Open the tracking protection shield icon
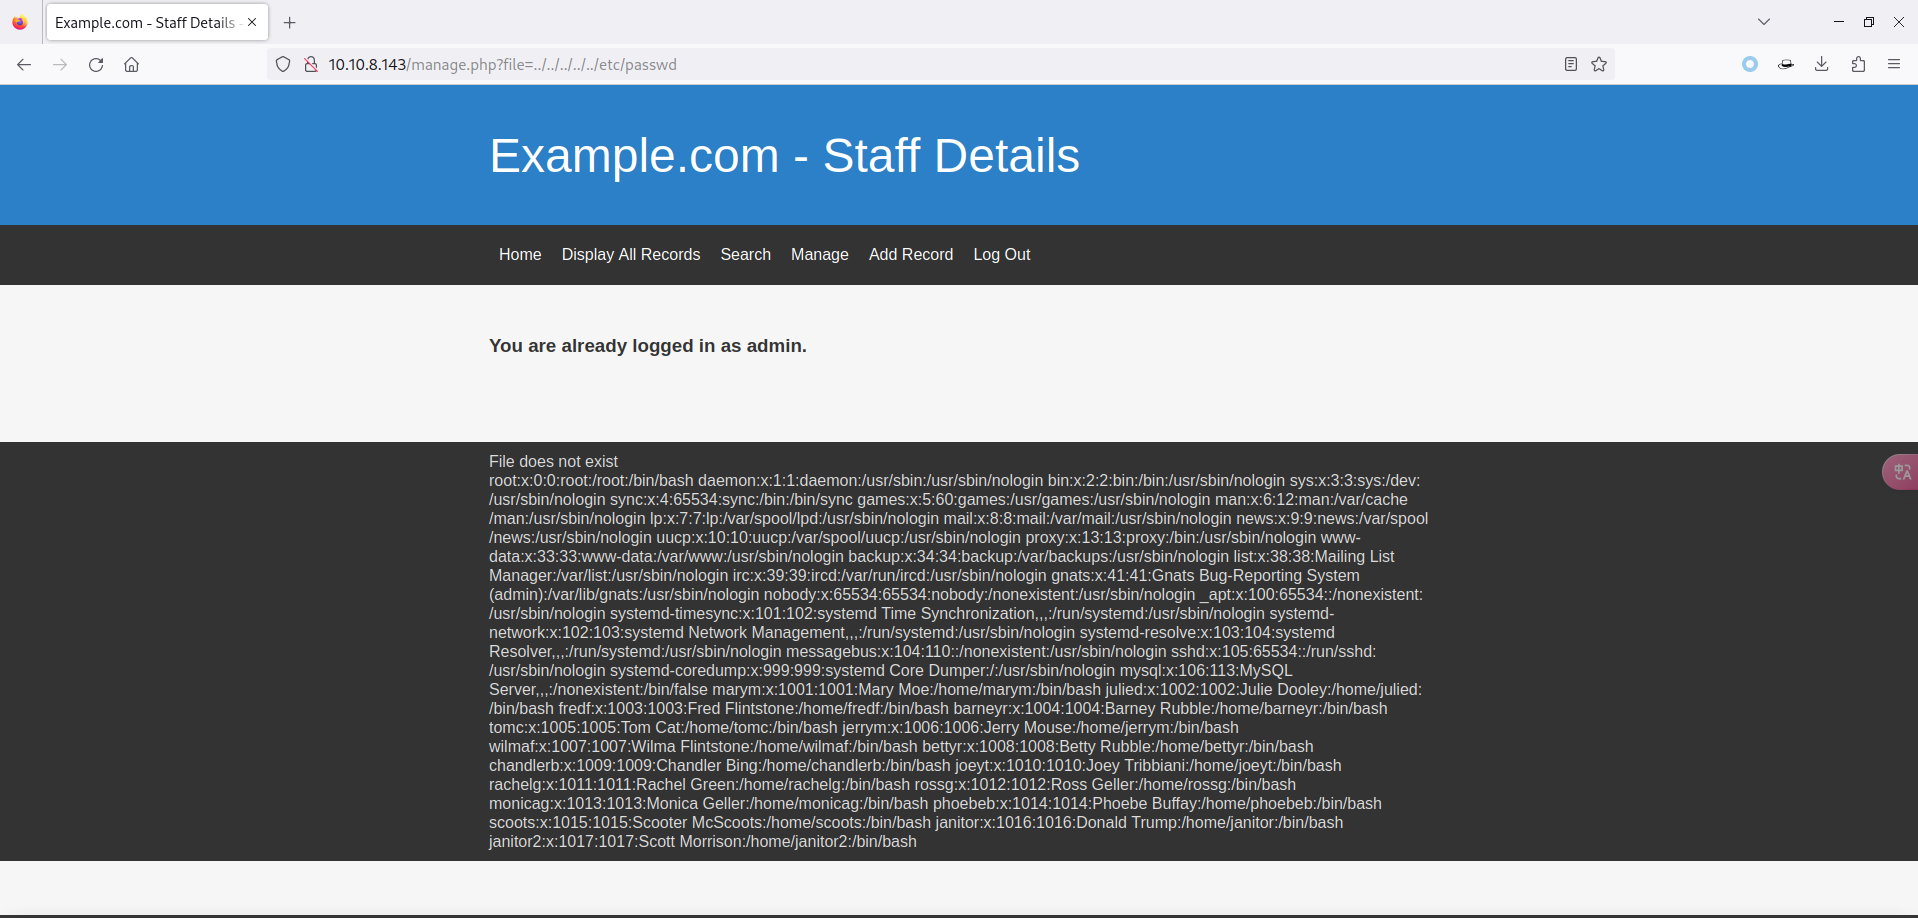 [x=283, y=65]
